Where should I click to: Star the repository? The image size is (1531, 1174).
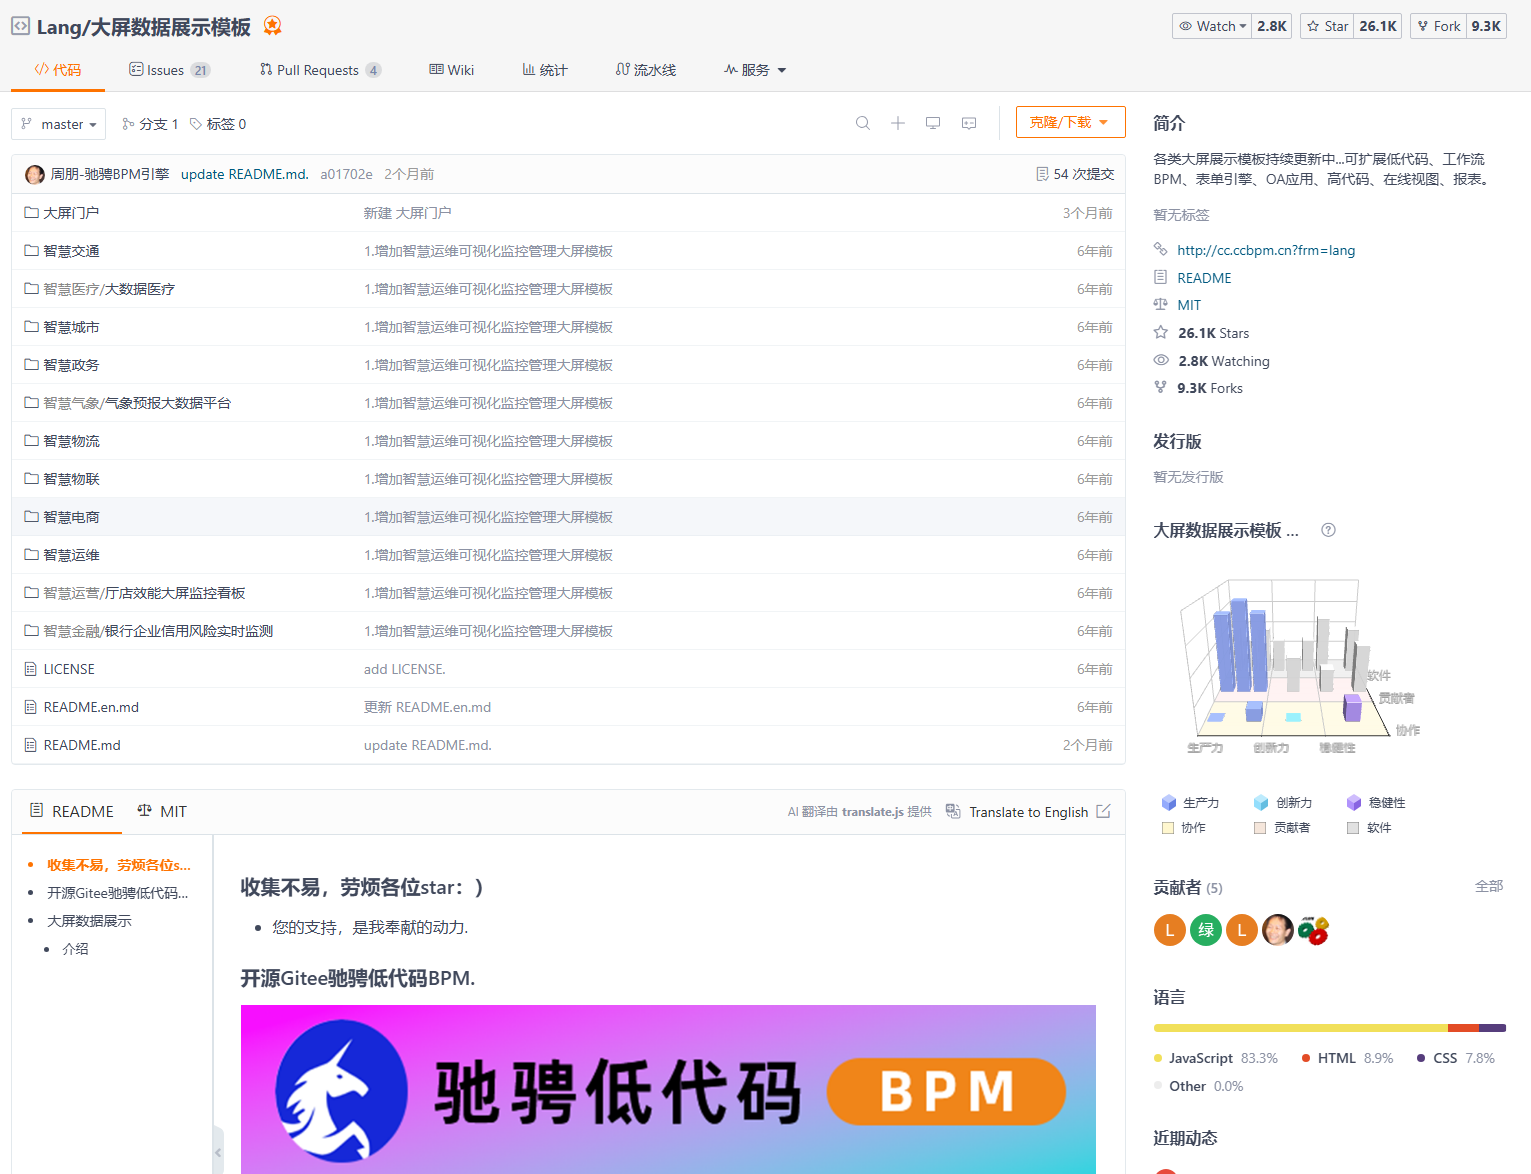click(x=1327, y=26)
